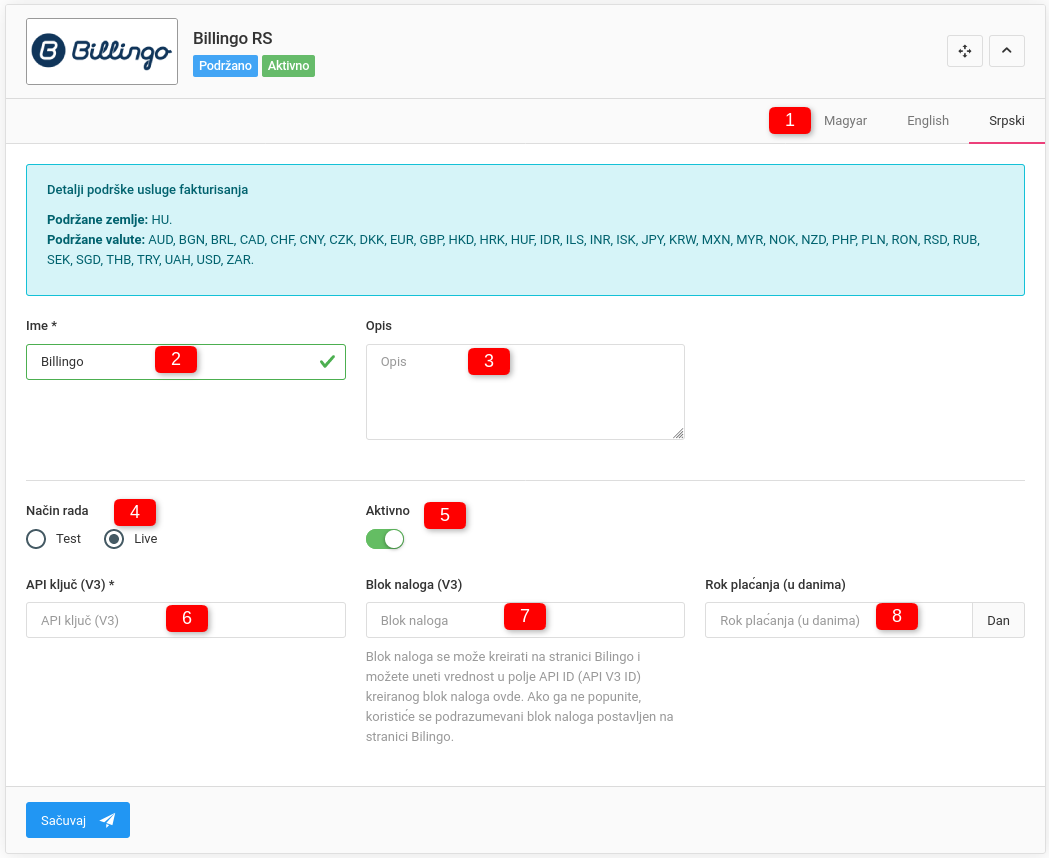Select the Test mode radio button
The width and height of the screenshot is (1049, 858).
37,539
